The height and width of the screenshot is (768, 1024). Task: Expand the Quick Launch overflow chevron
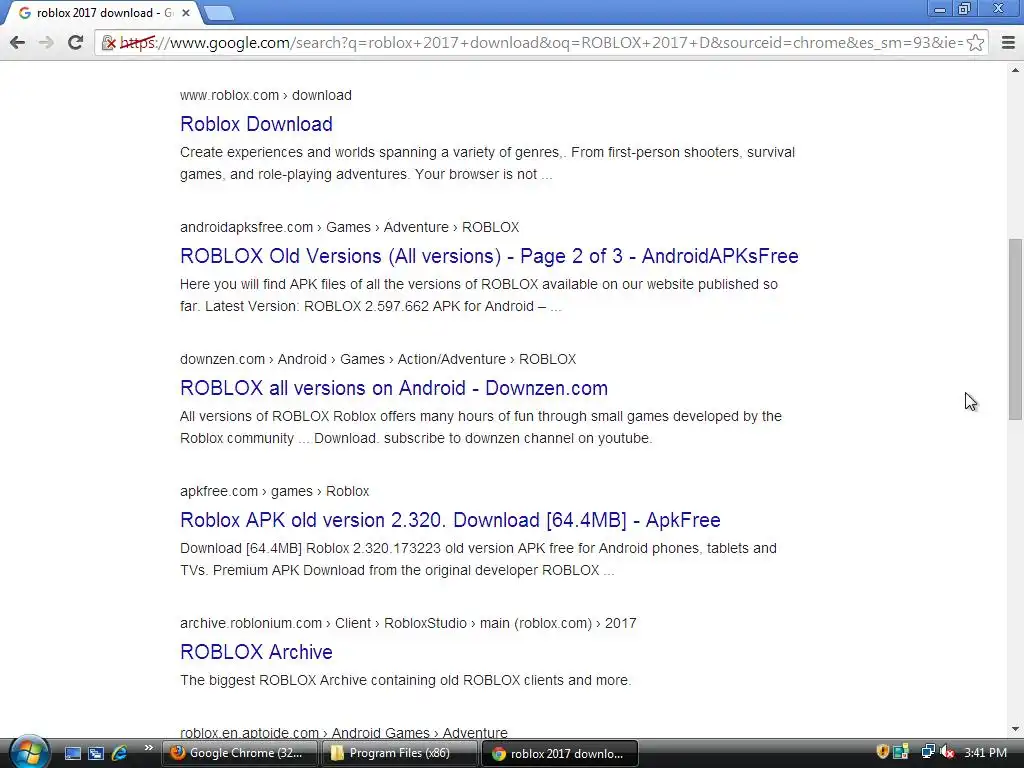(148, 748)
